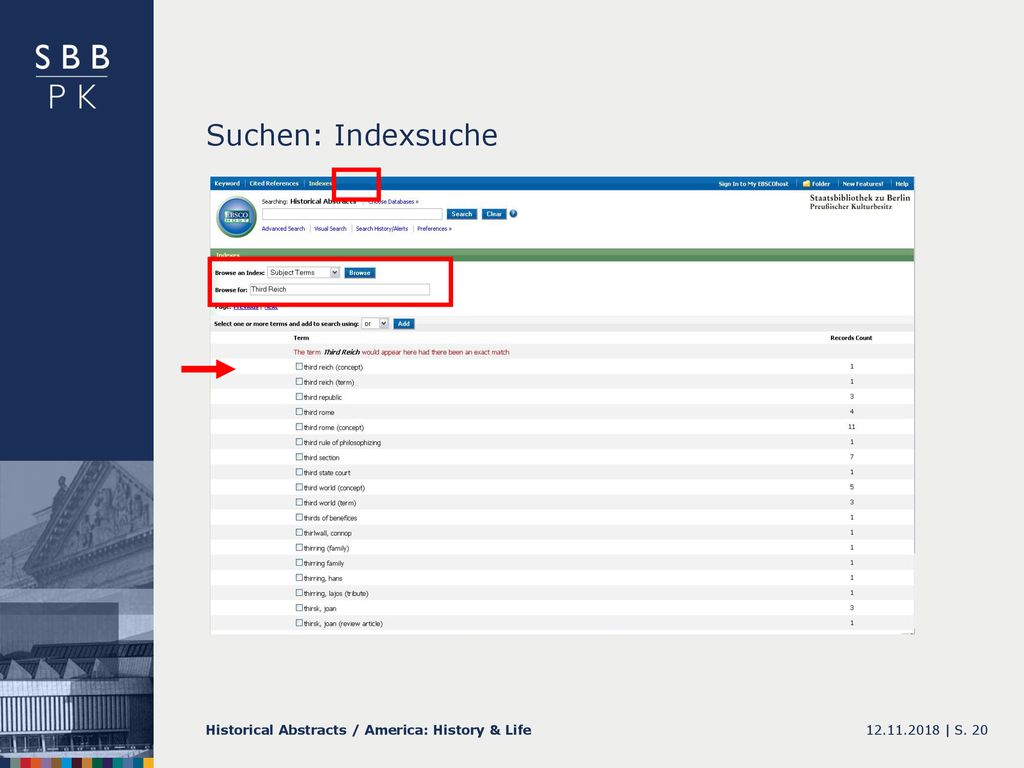This screenshot has width=1024, height=768.
Task: Click the Browse for text field
Action: pos(340,289)
